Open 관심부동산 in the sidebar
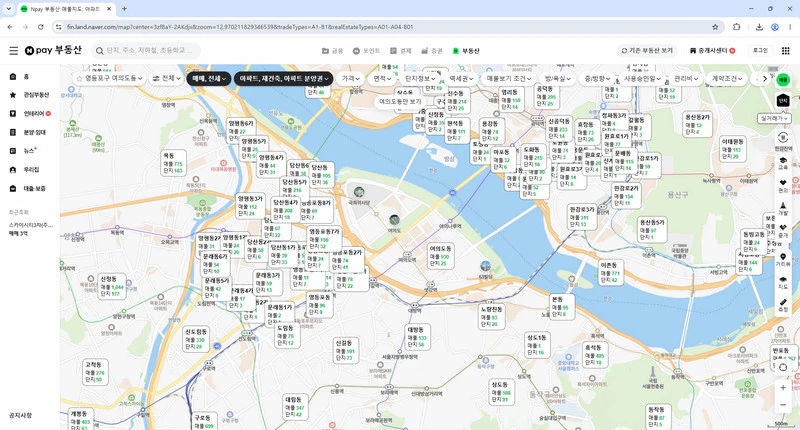 pyautogui.click(x=30, y=95)
